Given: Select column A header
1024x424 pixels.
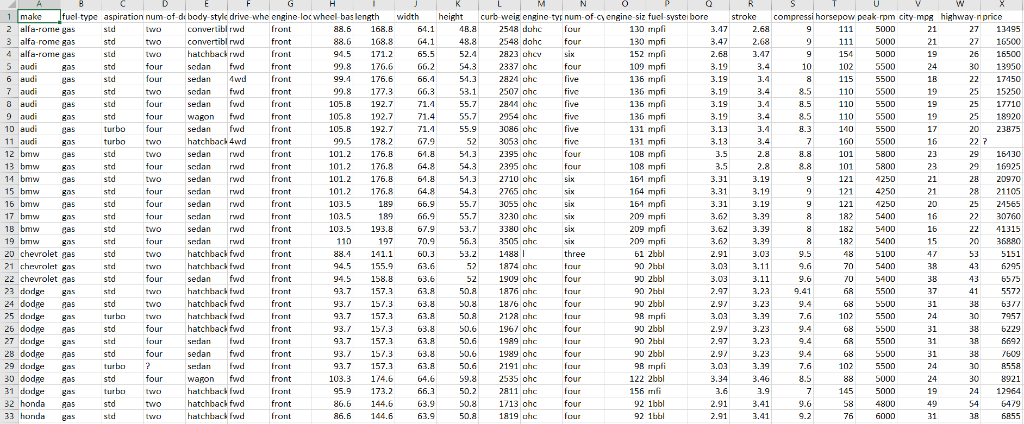Looking at the screenshot, I should (39, 4).
